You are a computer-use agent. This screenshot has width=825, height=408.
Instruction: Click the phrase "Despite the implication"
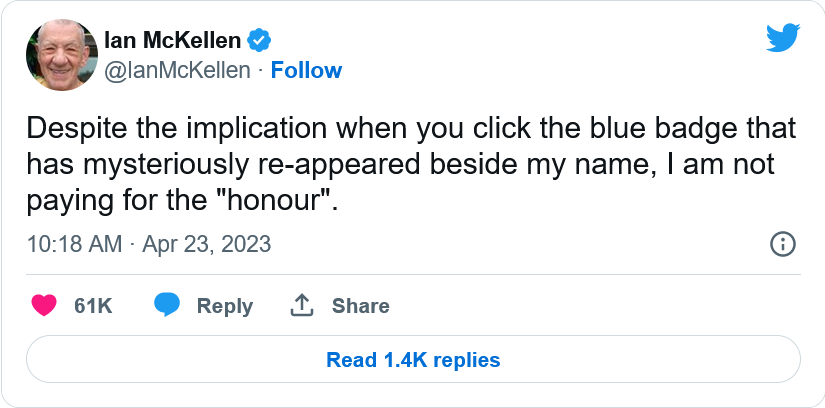click(147, 129)
